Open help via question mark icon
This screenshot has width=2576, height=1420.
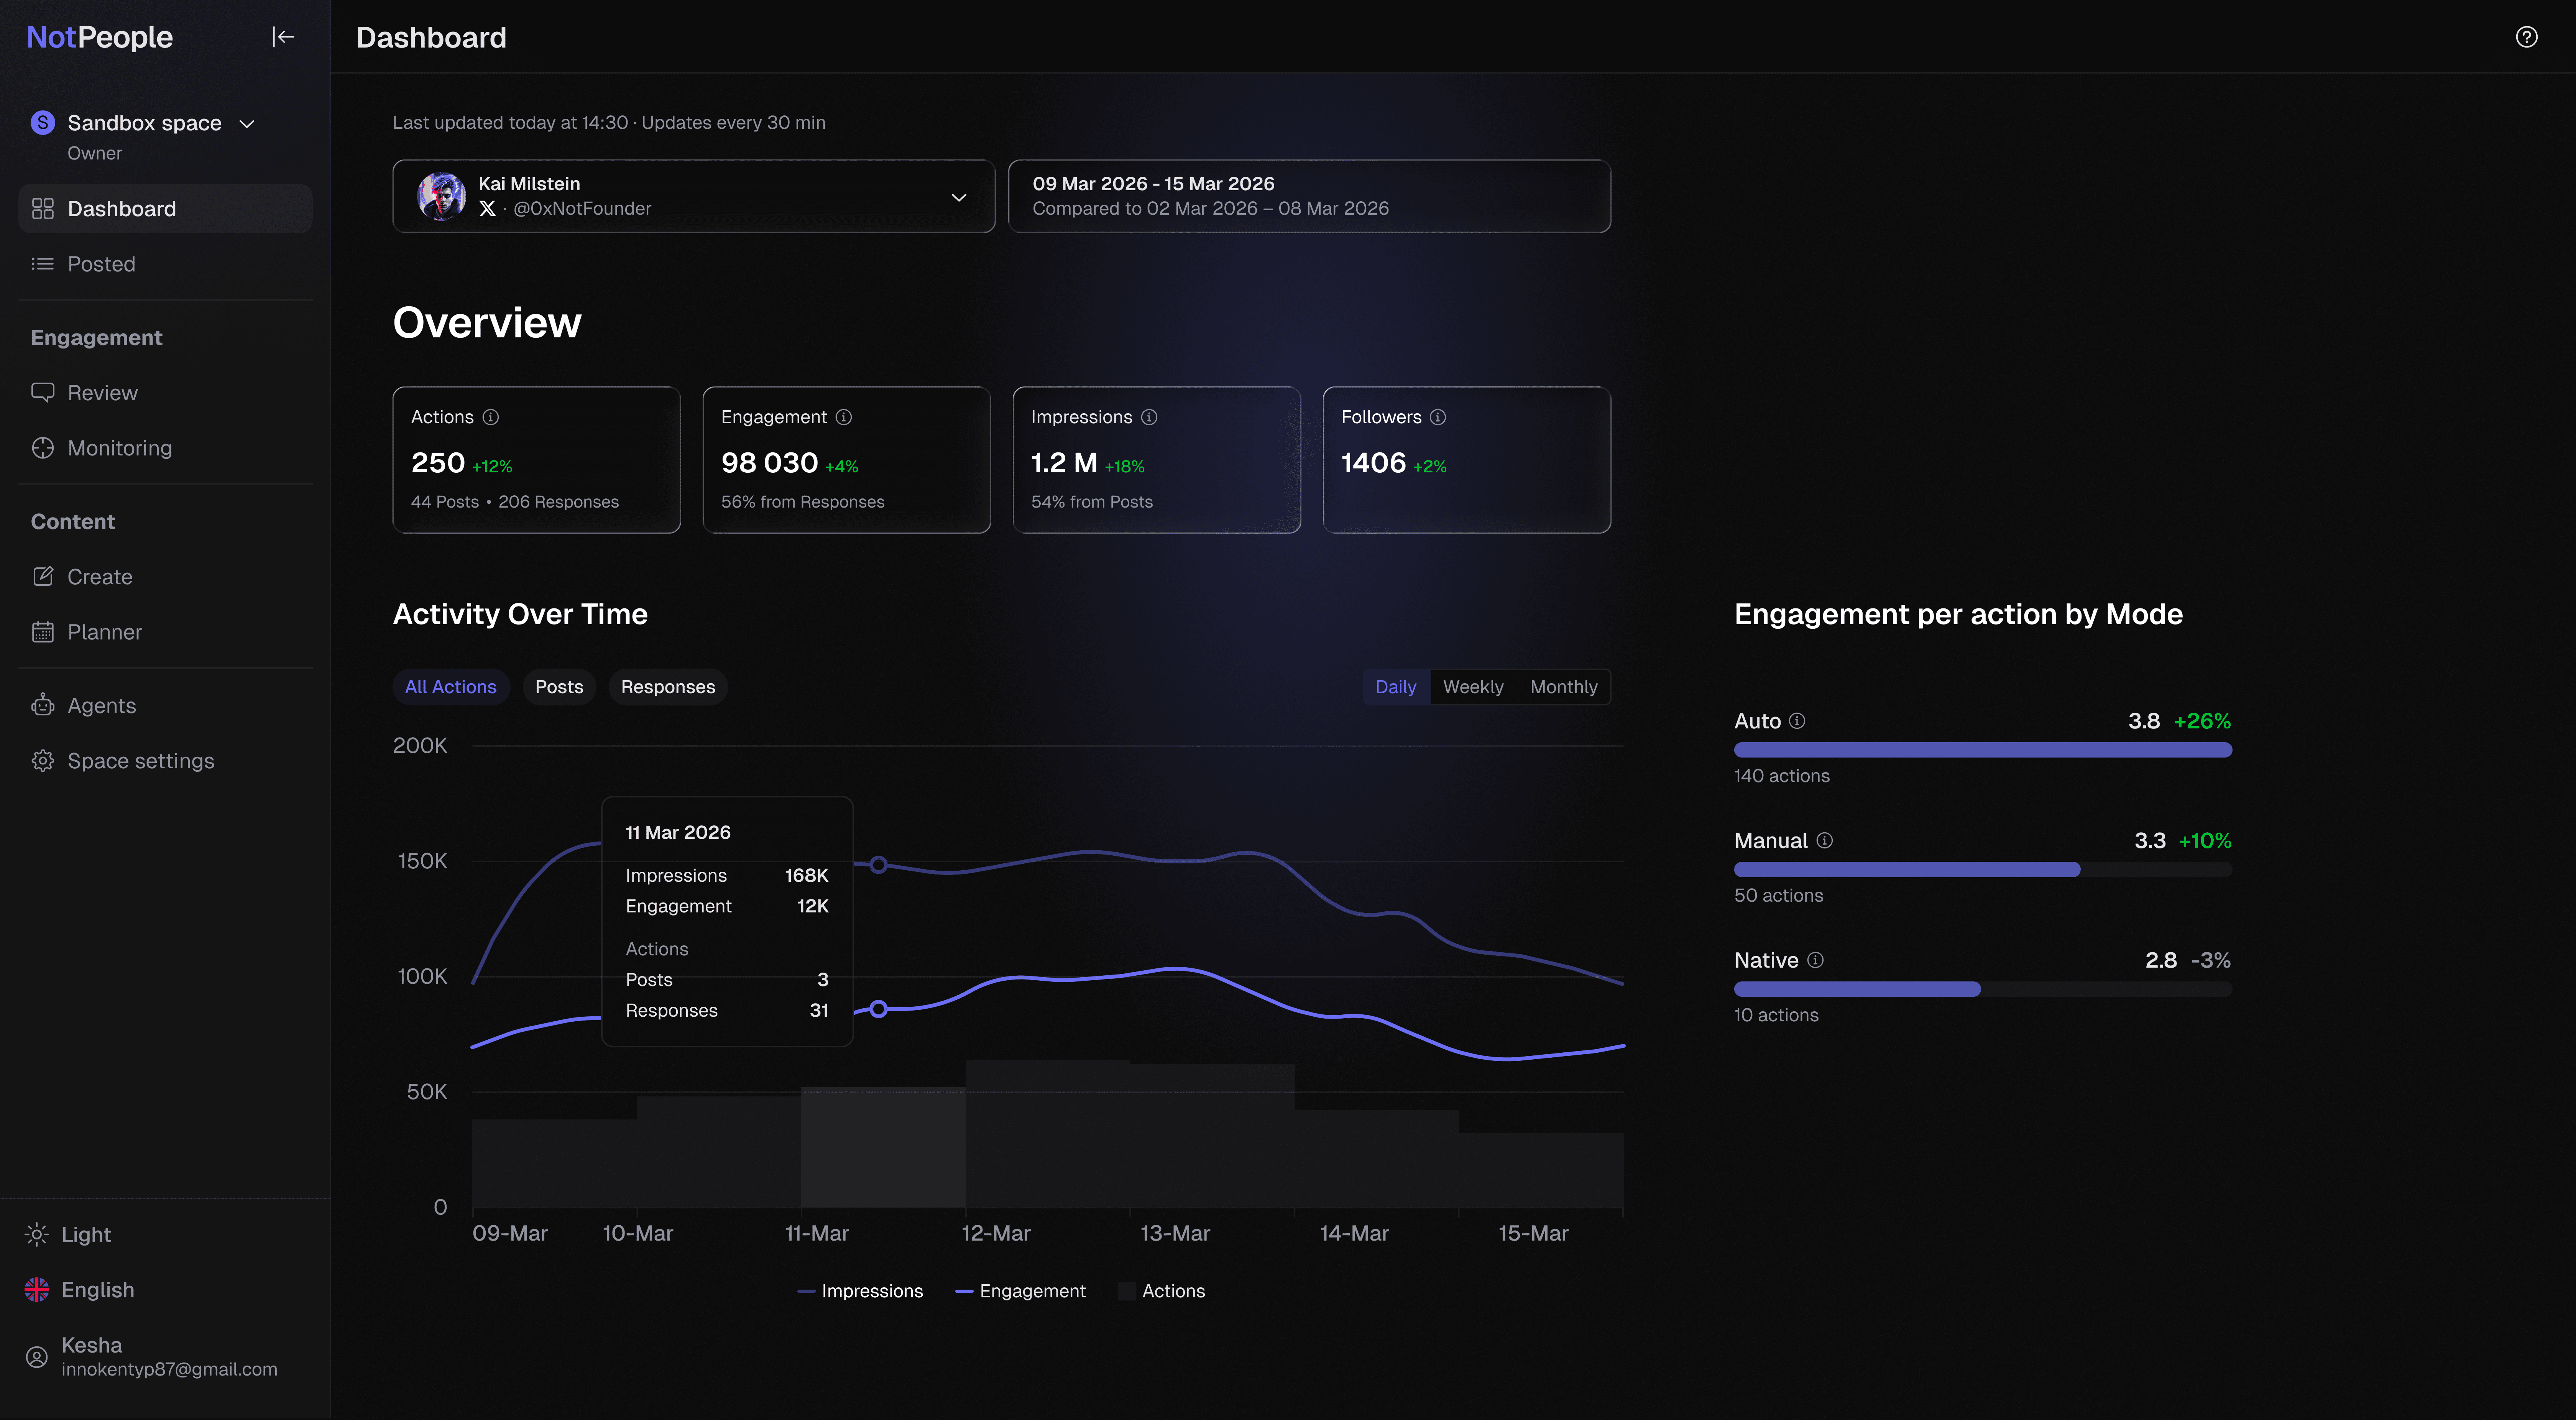(x=2526, y=37)
